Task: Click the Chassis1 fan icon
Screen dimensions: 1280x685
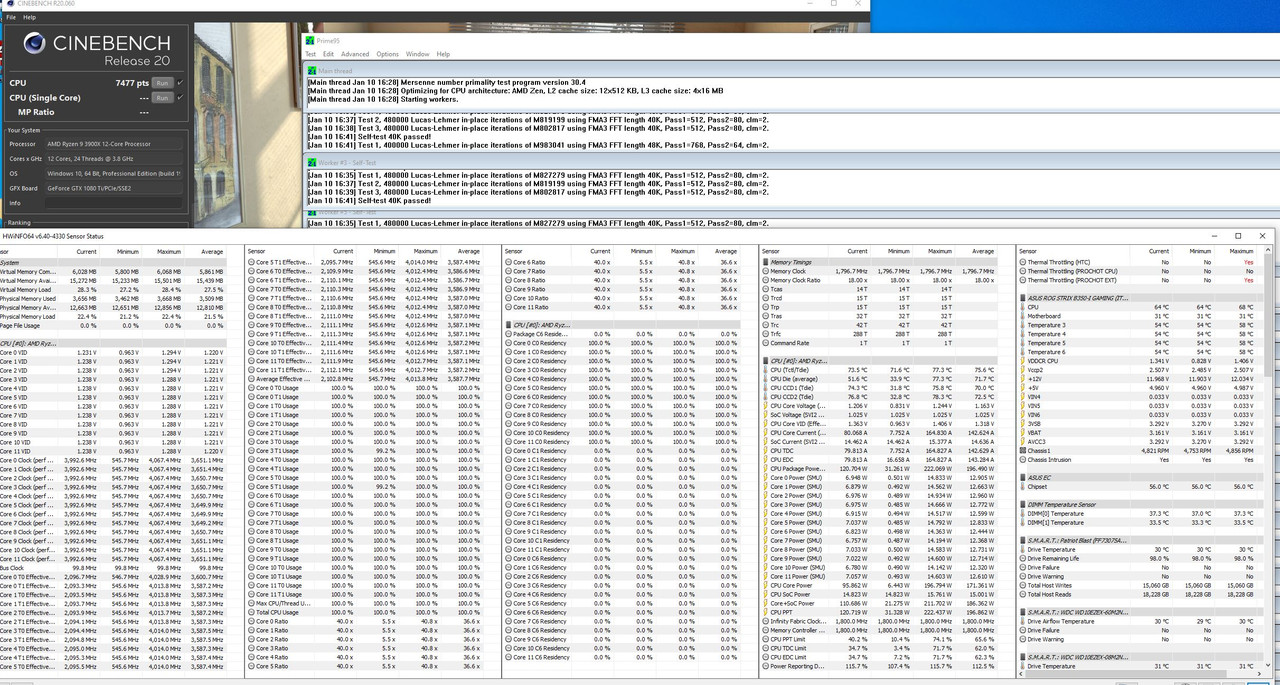Action: (1023, 450)
